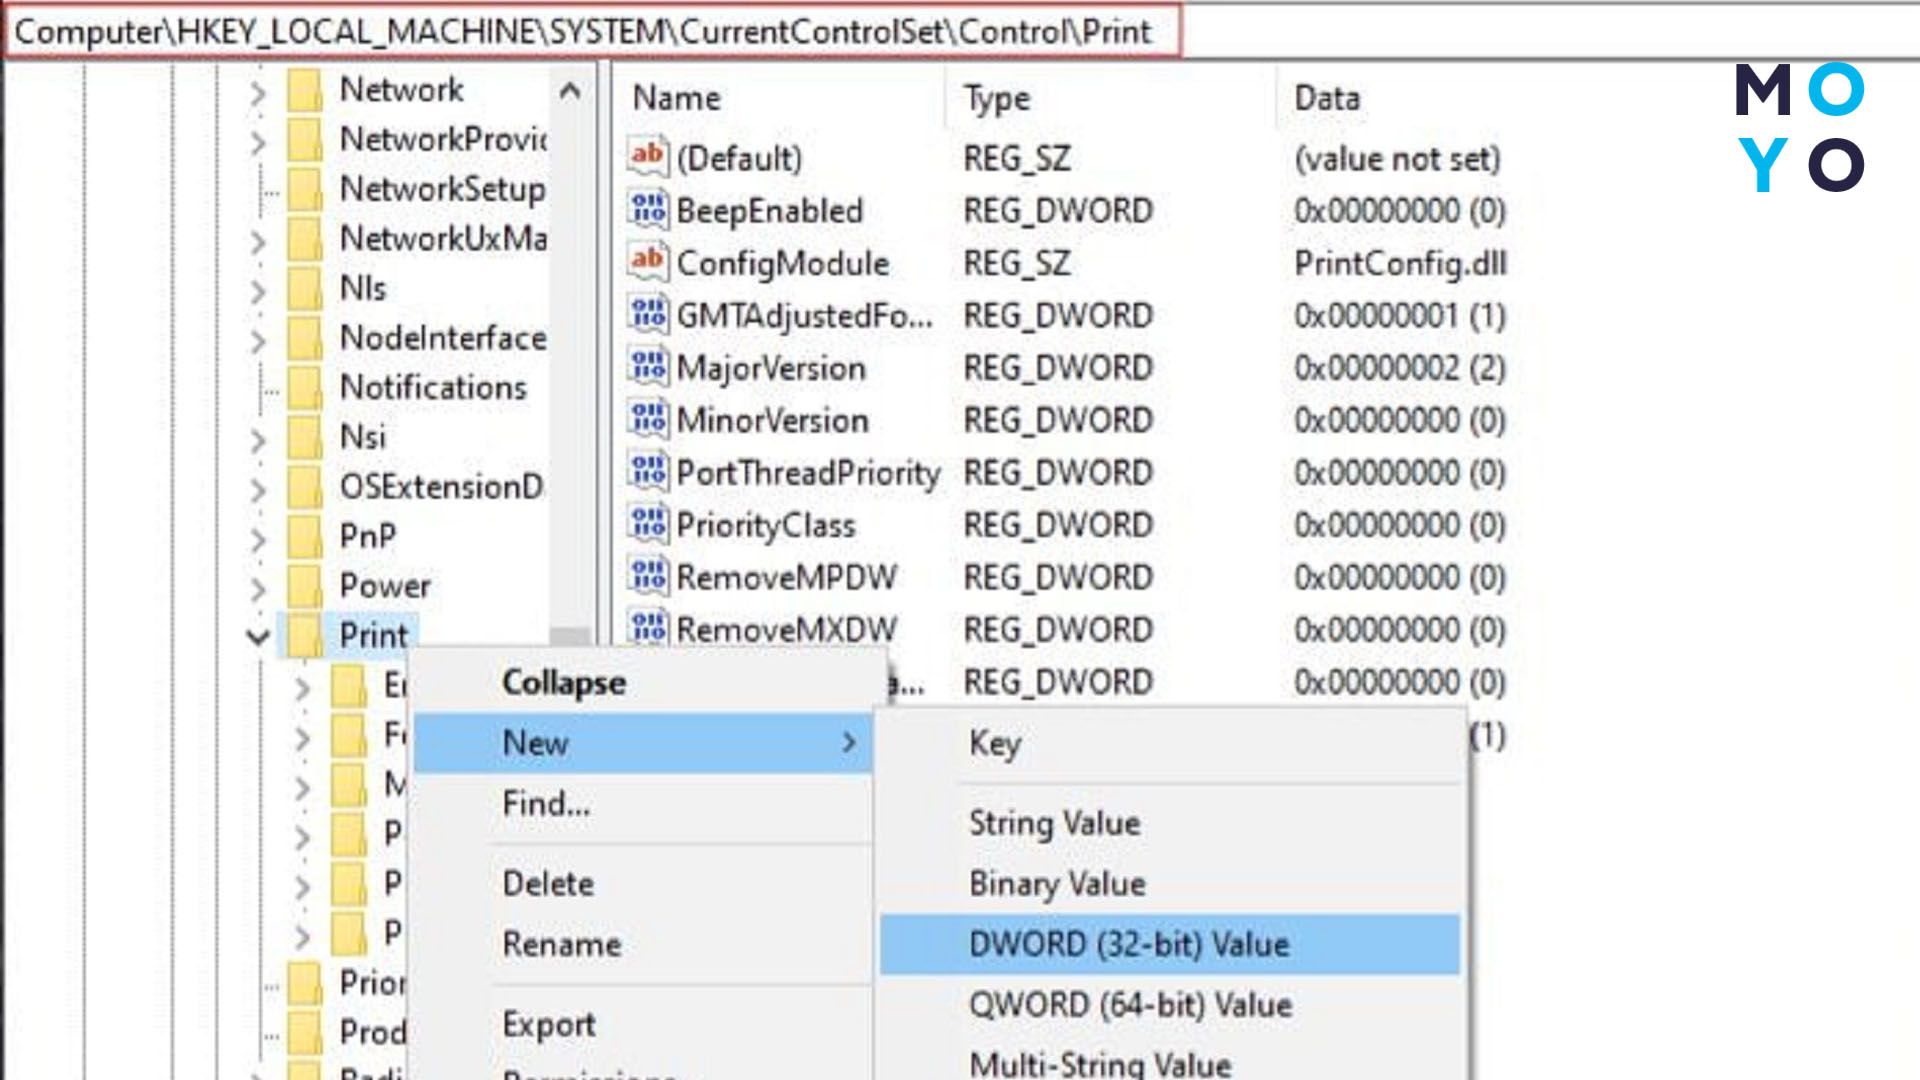Click the string icon beside (Default)
This screenshot has width=1920, height=1080.
coord(646,156)
